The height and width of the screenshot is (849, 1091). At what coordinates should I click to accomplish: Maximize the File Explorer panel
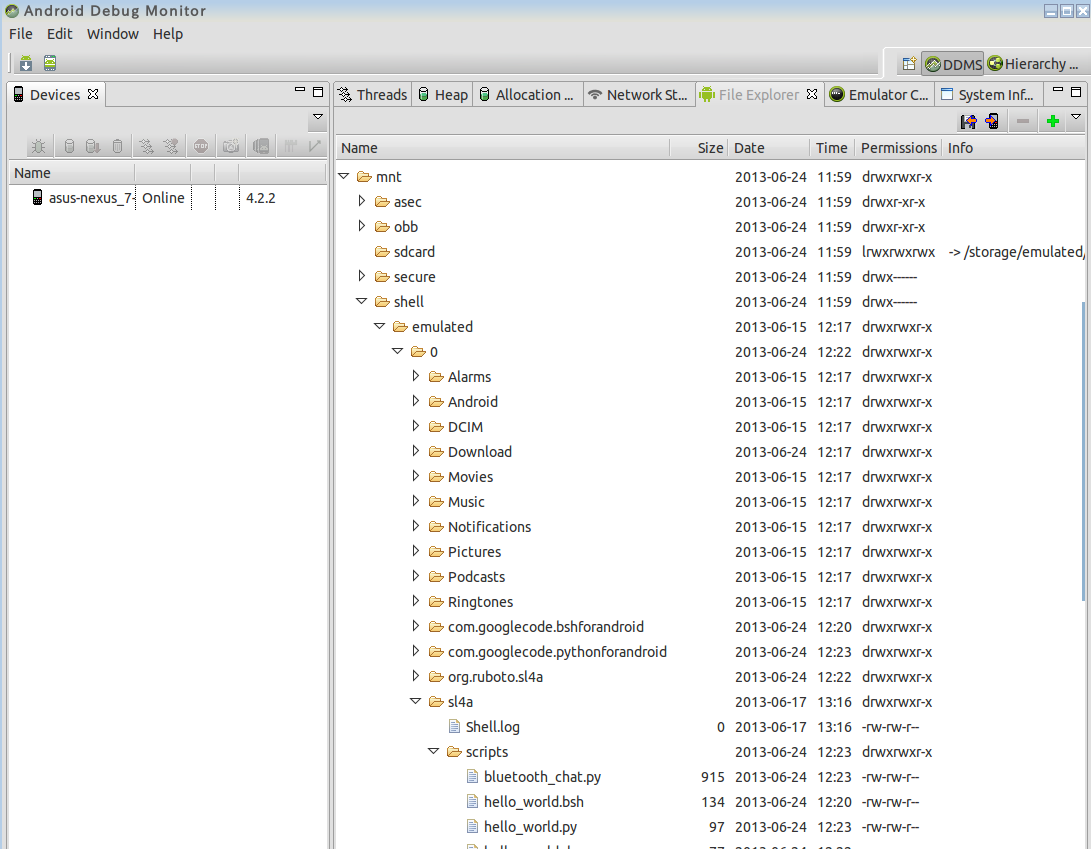(x=1076, y=91)
